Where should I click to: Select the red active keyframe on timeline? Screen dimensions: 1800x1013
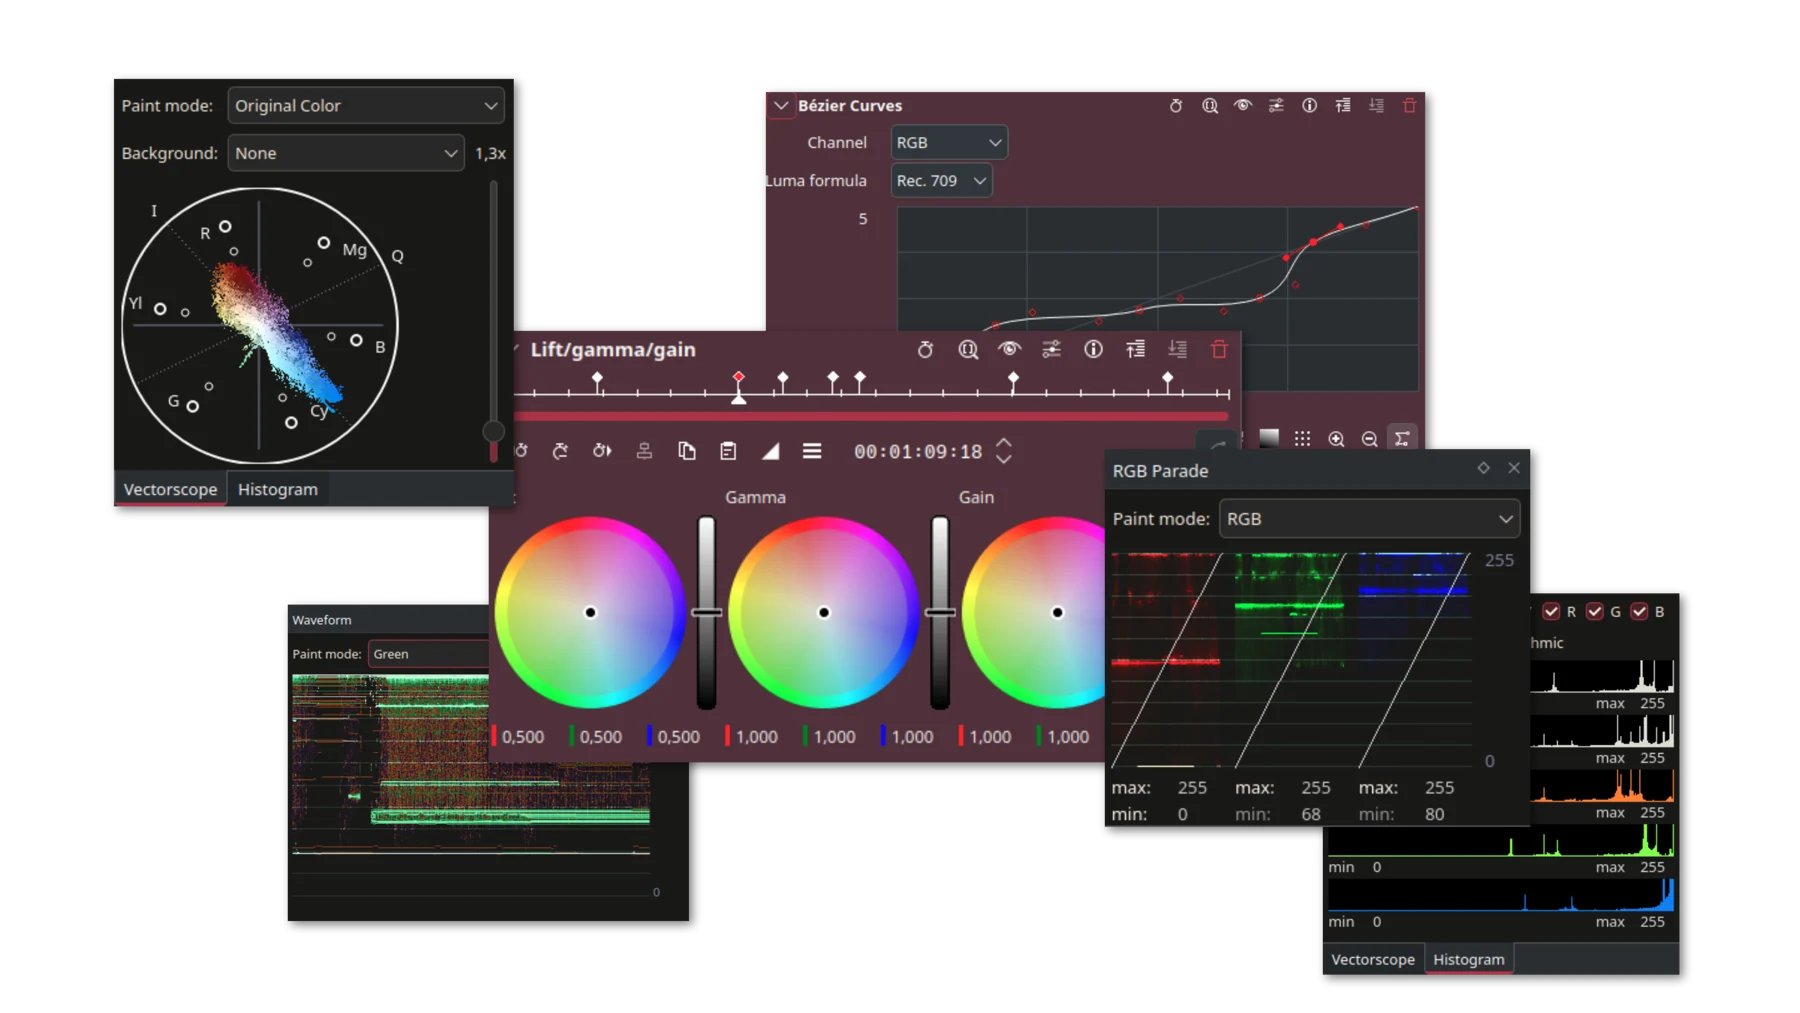coord(739,377)
